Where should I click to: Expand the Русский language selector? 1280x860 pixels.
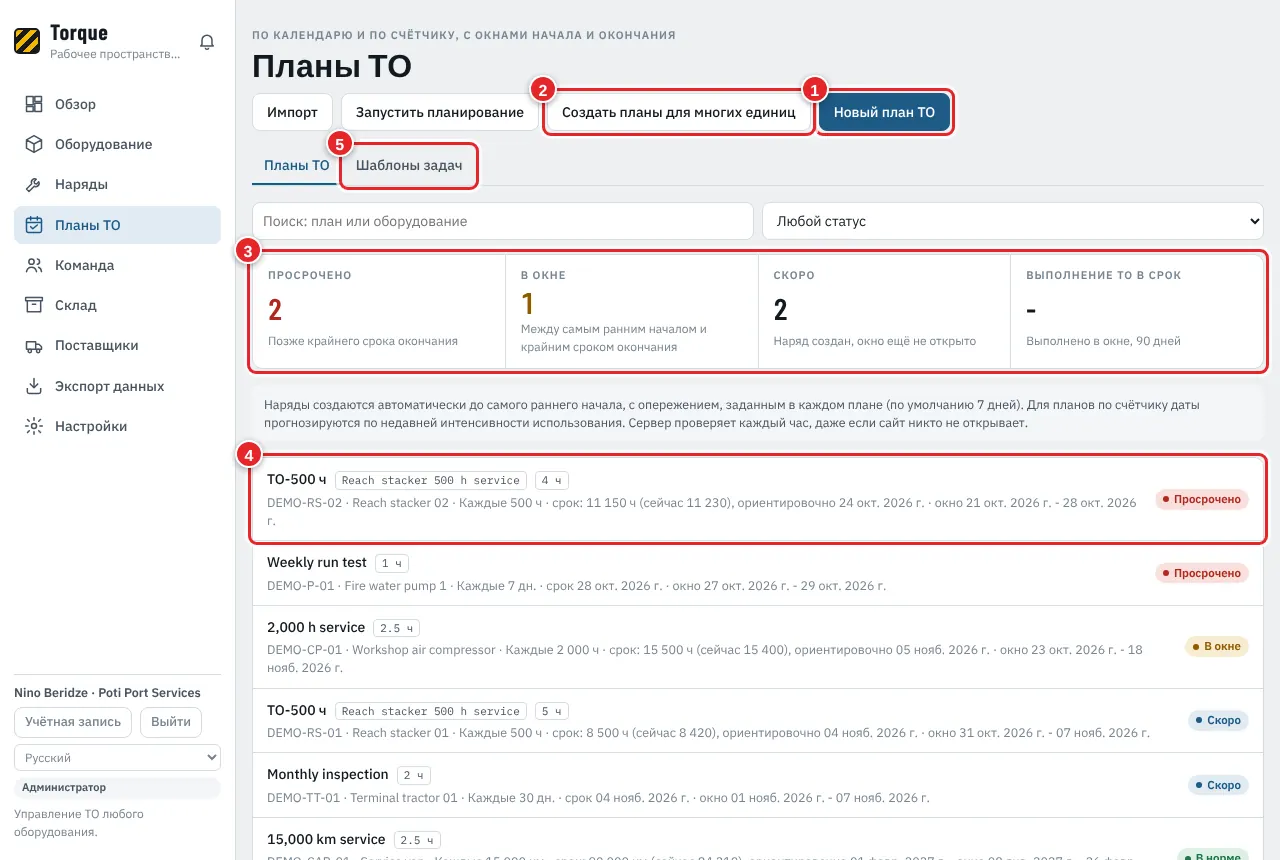pos(117,758)
